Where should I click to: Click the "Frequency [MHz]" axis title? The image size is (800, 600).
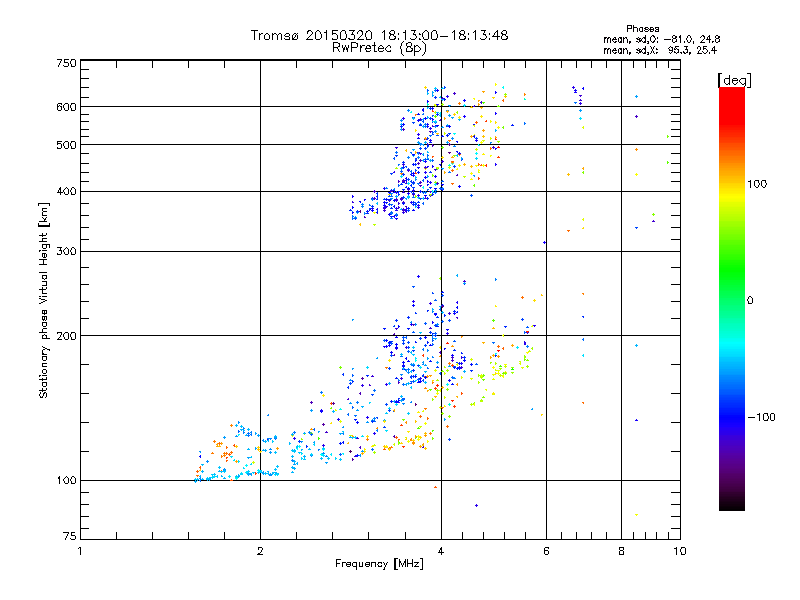click(x=379, y=564)
